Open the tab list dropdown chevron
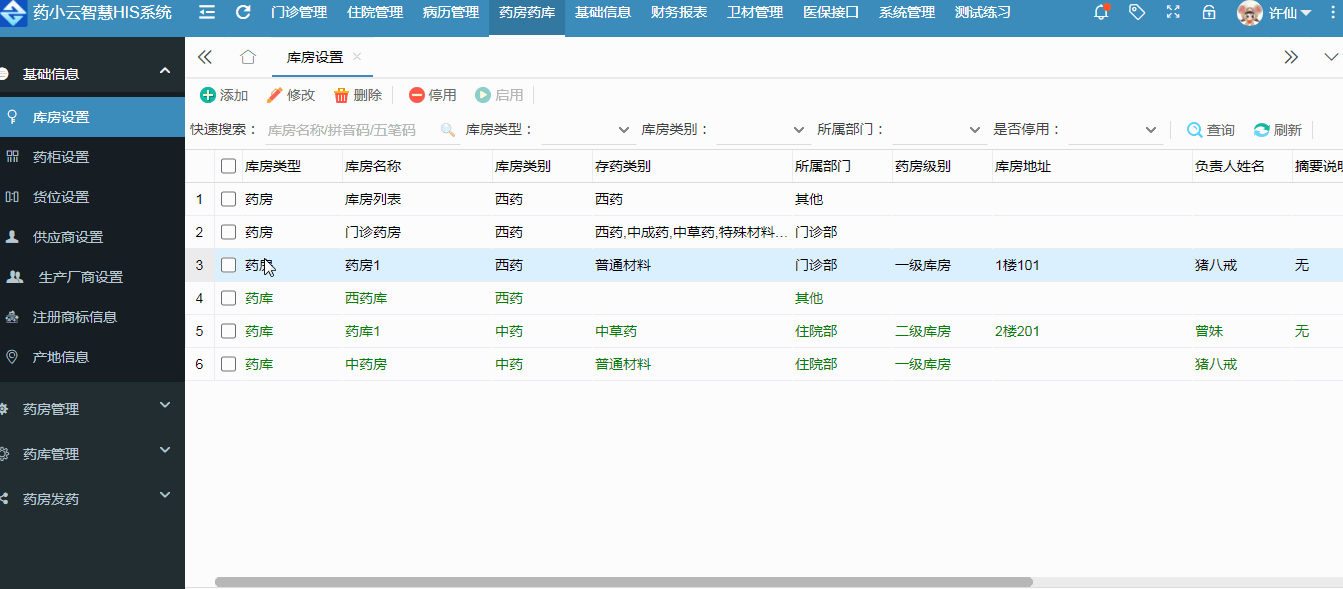This screenshot has height=589, width=1343. pyautogui.click(x=1330, y=57)
